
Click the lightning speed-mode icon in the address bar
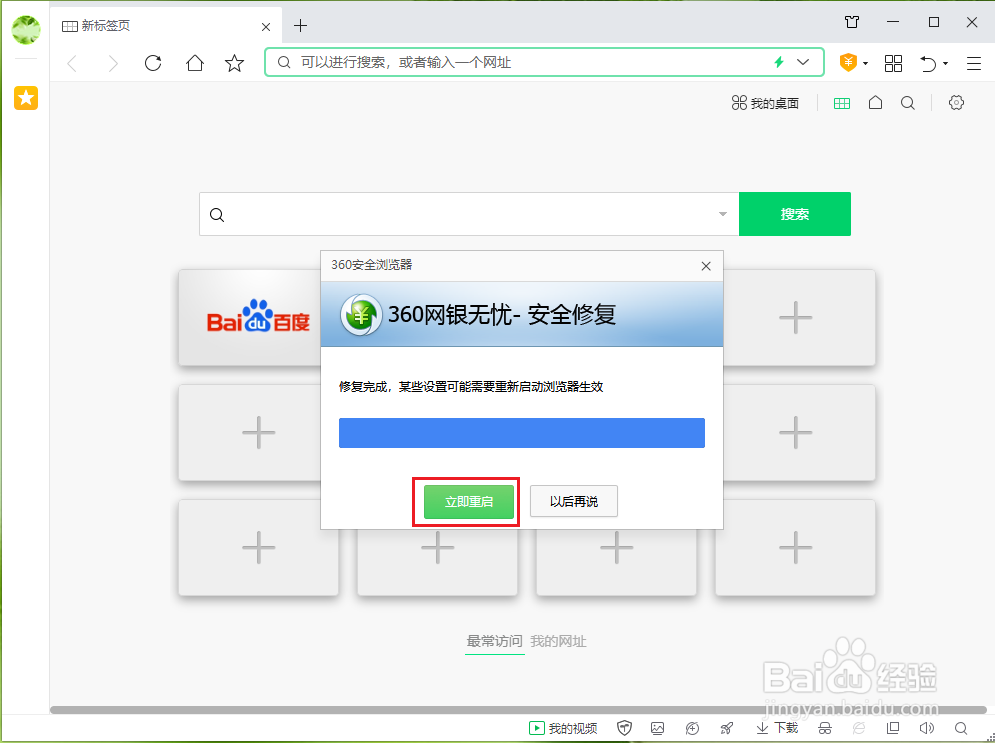pyautogui.click(x=779, y=62)
